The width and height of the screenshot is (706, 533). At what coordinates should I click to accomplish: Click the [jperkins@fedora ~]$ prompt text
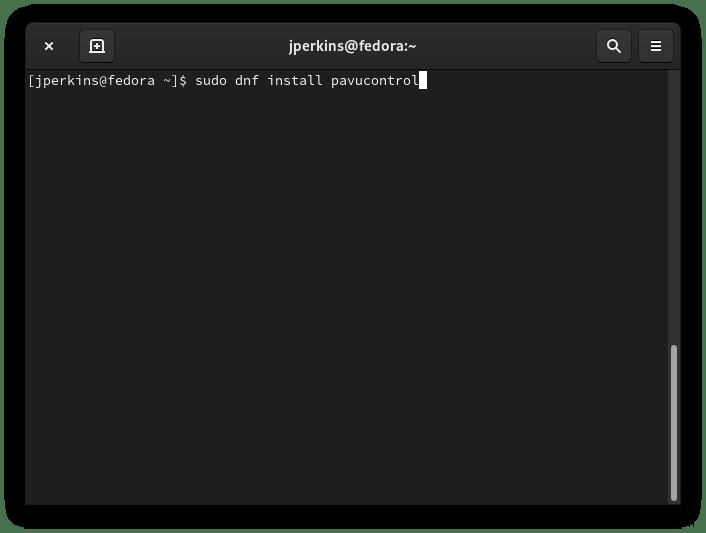coord(107,81)
